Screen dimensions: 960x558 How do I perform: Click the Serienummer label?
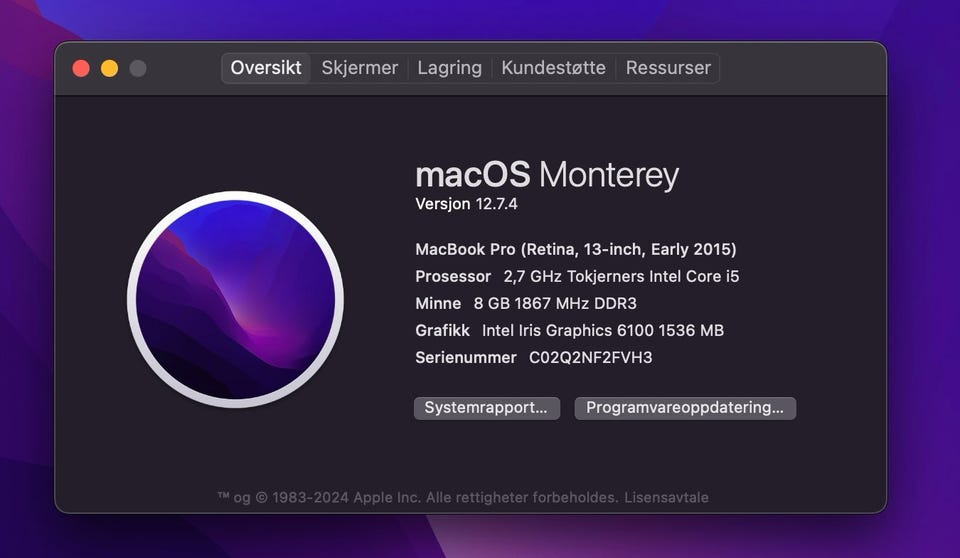(x=465, y=357)
